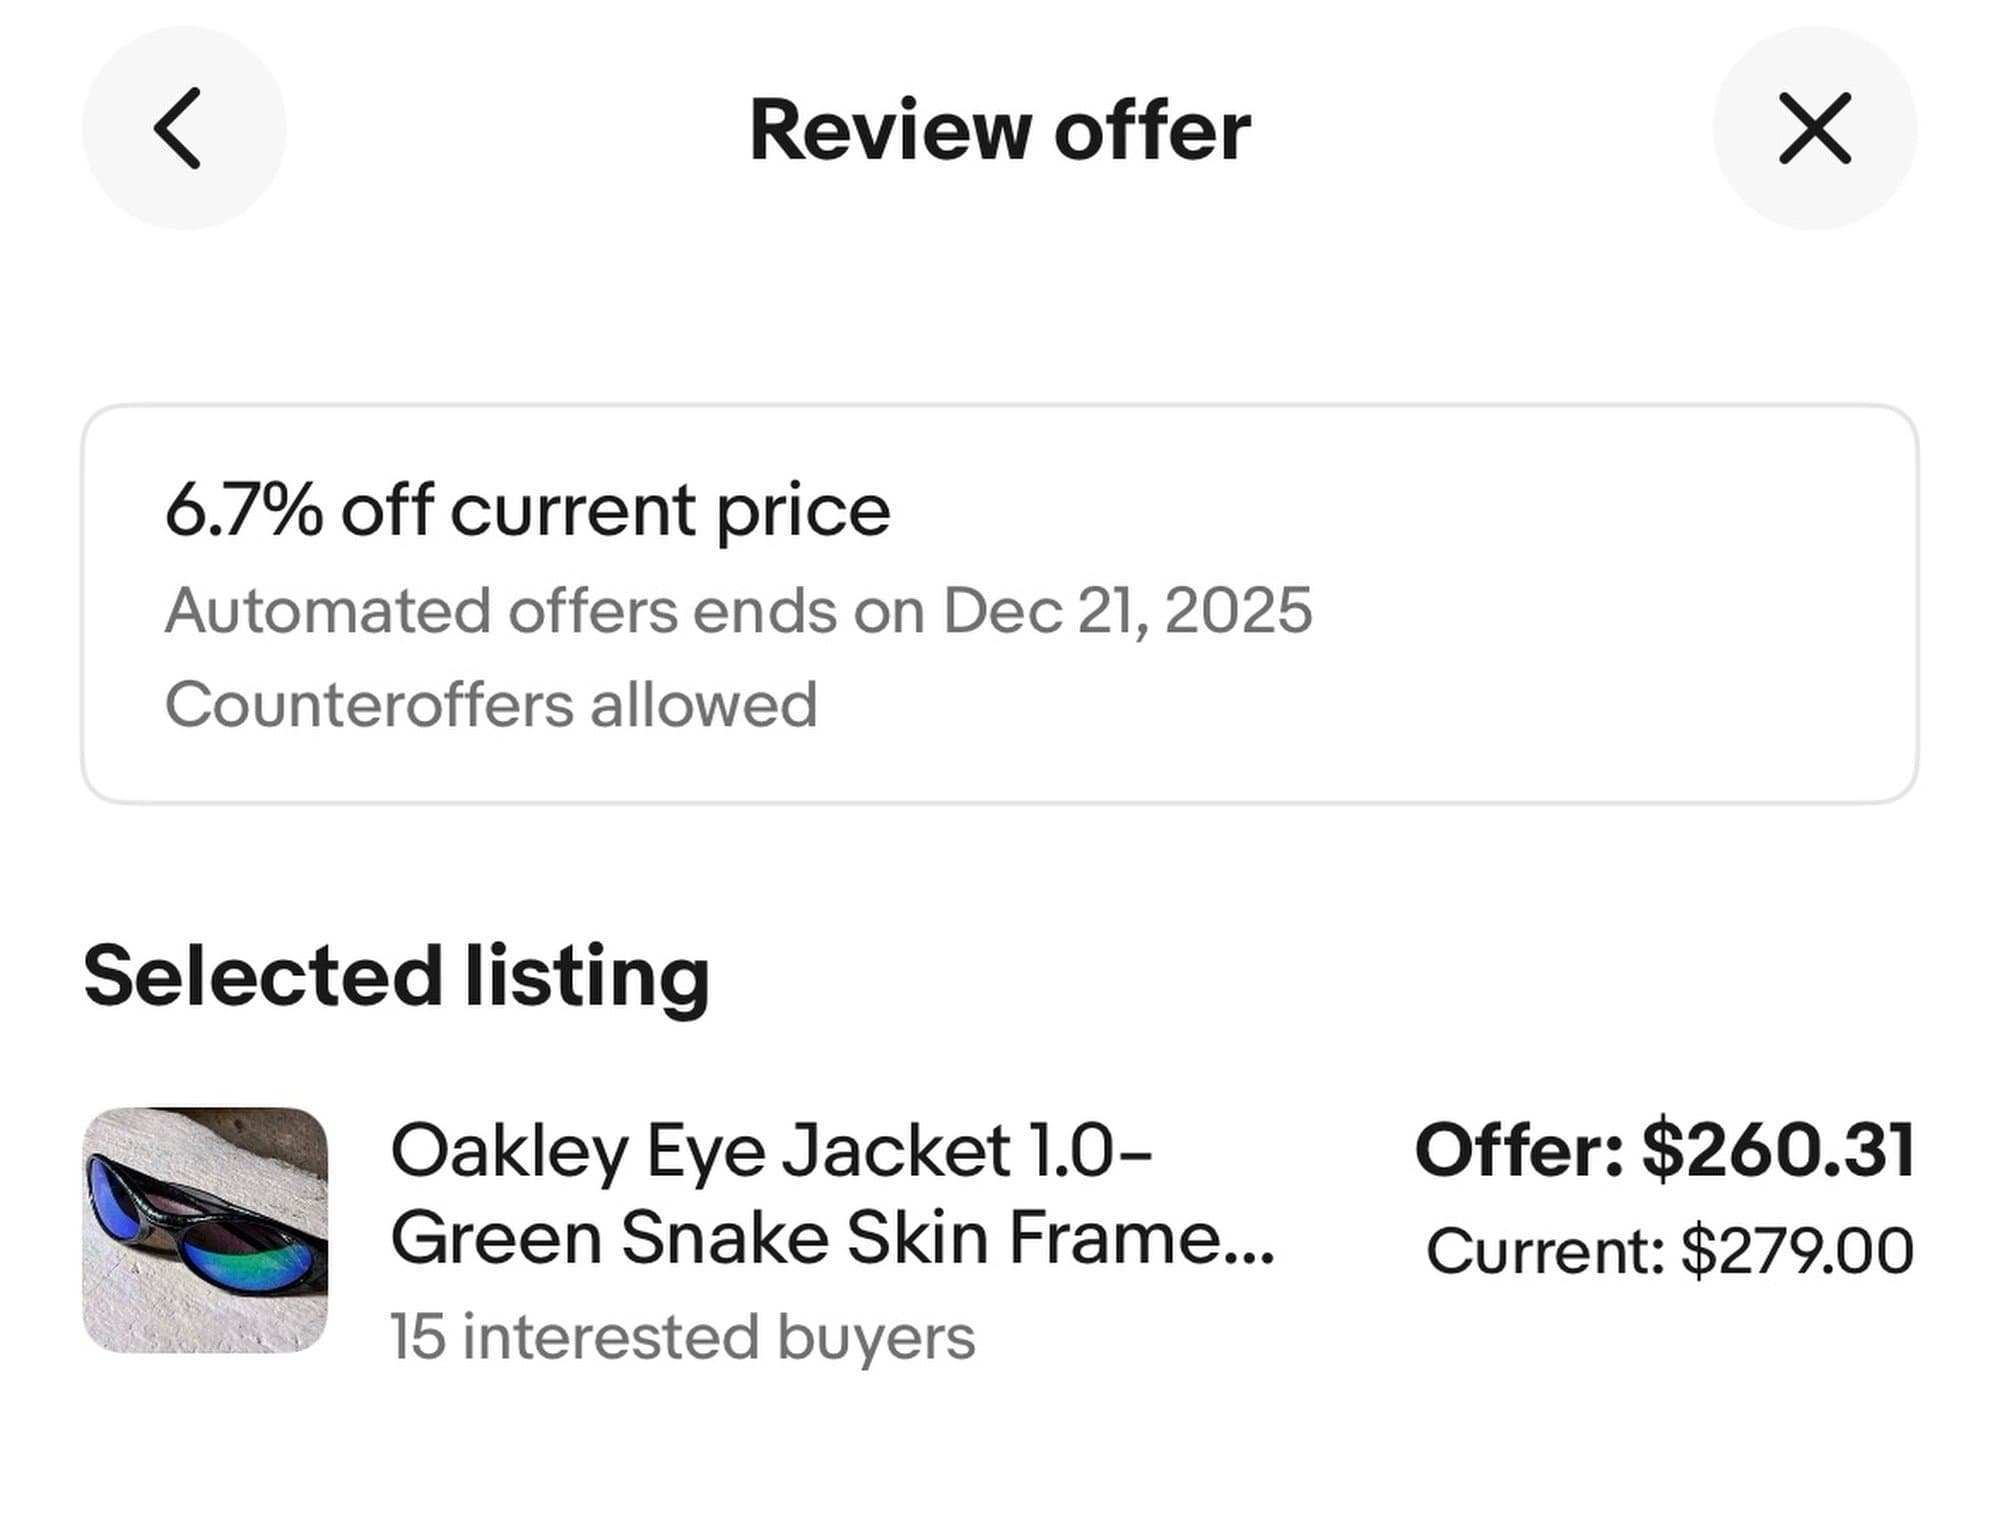Viewport: 2000px width, 1514px height.
Task: Tap the 'Dec 21, 2025' date
Action: [1127, 611]
